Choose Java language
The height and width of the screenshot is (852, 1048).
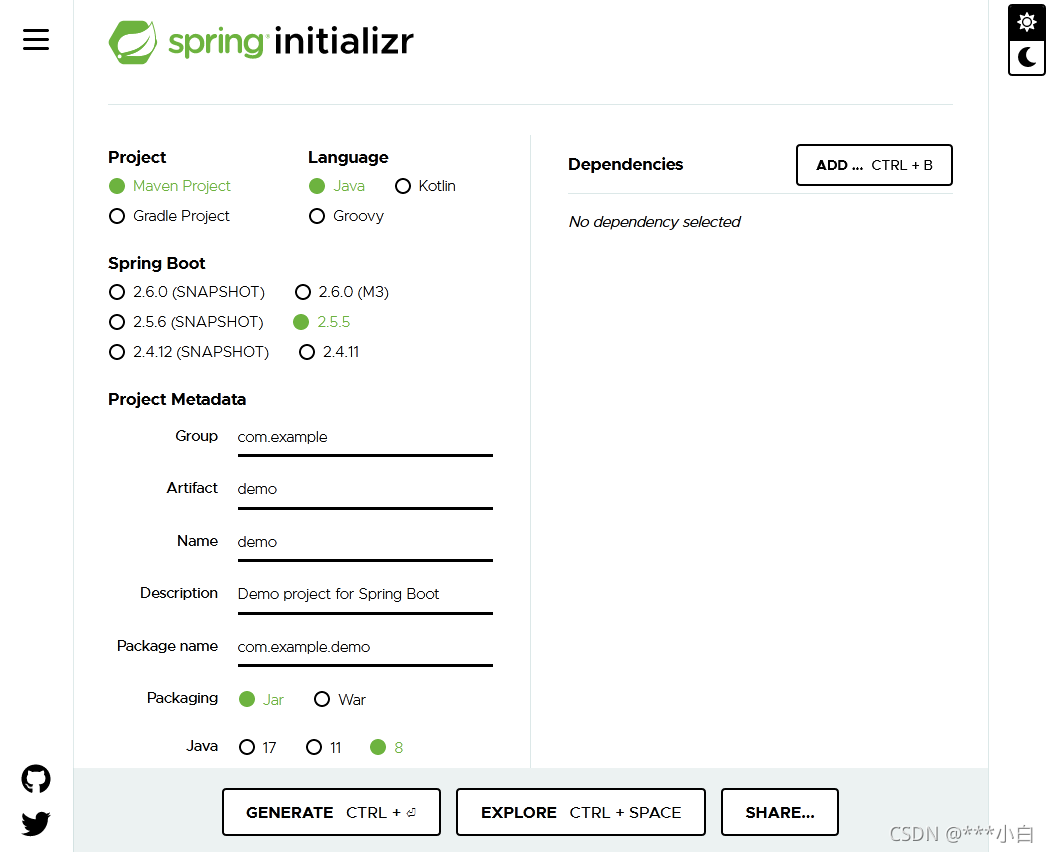(x=337, y=186)
